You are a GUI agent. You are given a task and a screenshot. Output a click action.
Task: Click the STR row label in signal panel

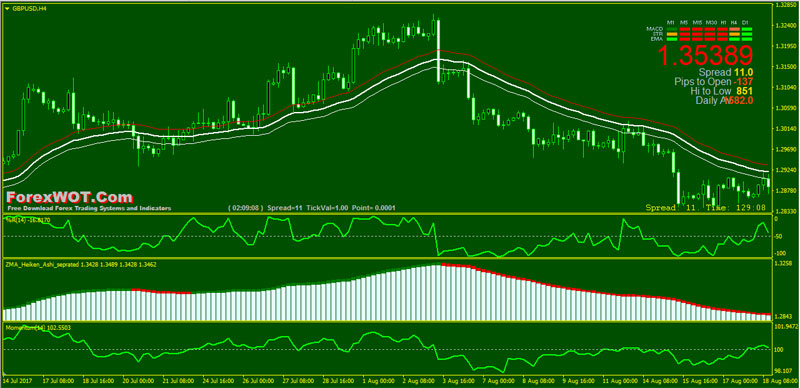[658, 34]
